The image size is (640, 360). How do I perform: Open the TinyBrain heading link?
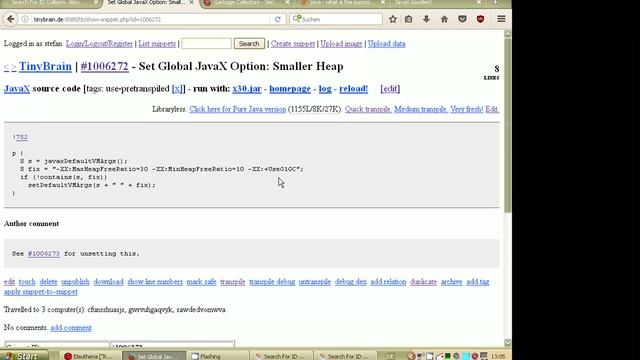point(45,66)
